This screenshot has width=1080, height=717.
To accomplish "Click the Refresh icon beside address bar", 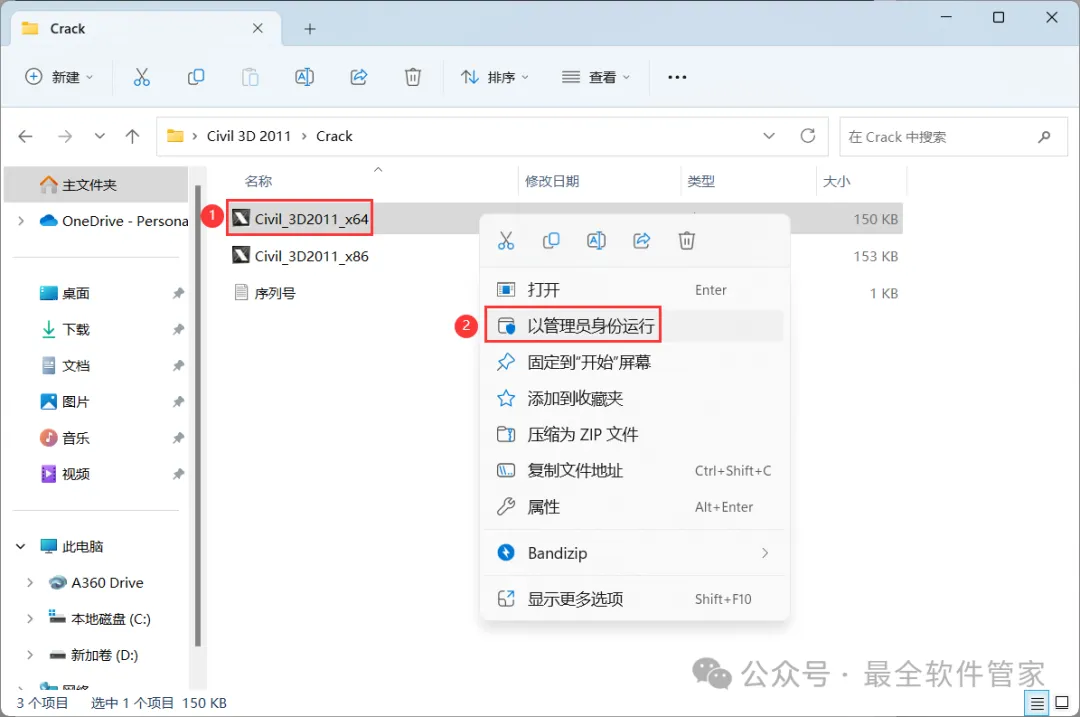I will [808, 136].
